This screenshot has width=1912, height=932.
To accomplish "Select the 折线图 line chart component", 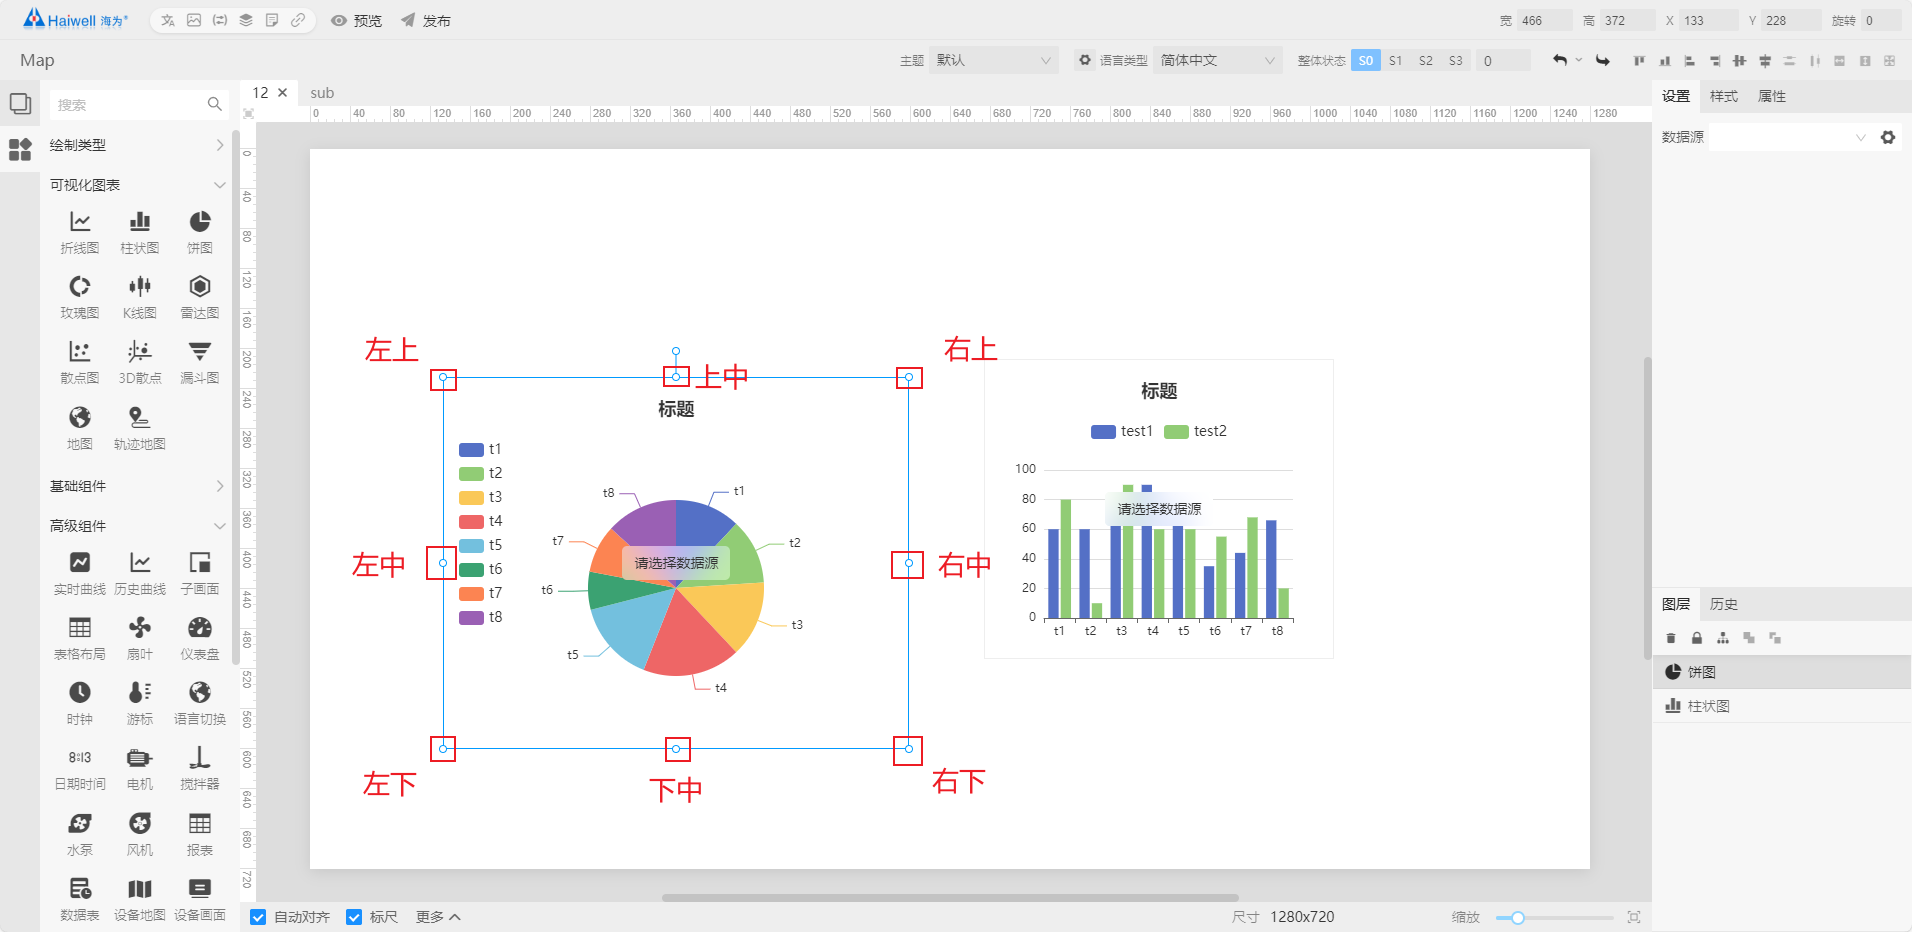I will [80, 232].
